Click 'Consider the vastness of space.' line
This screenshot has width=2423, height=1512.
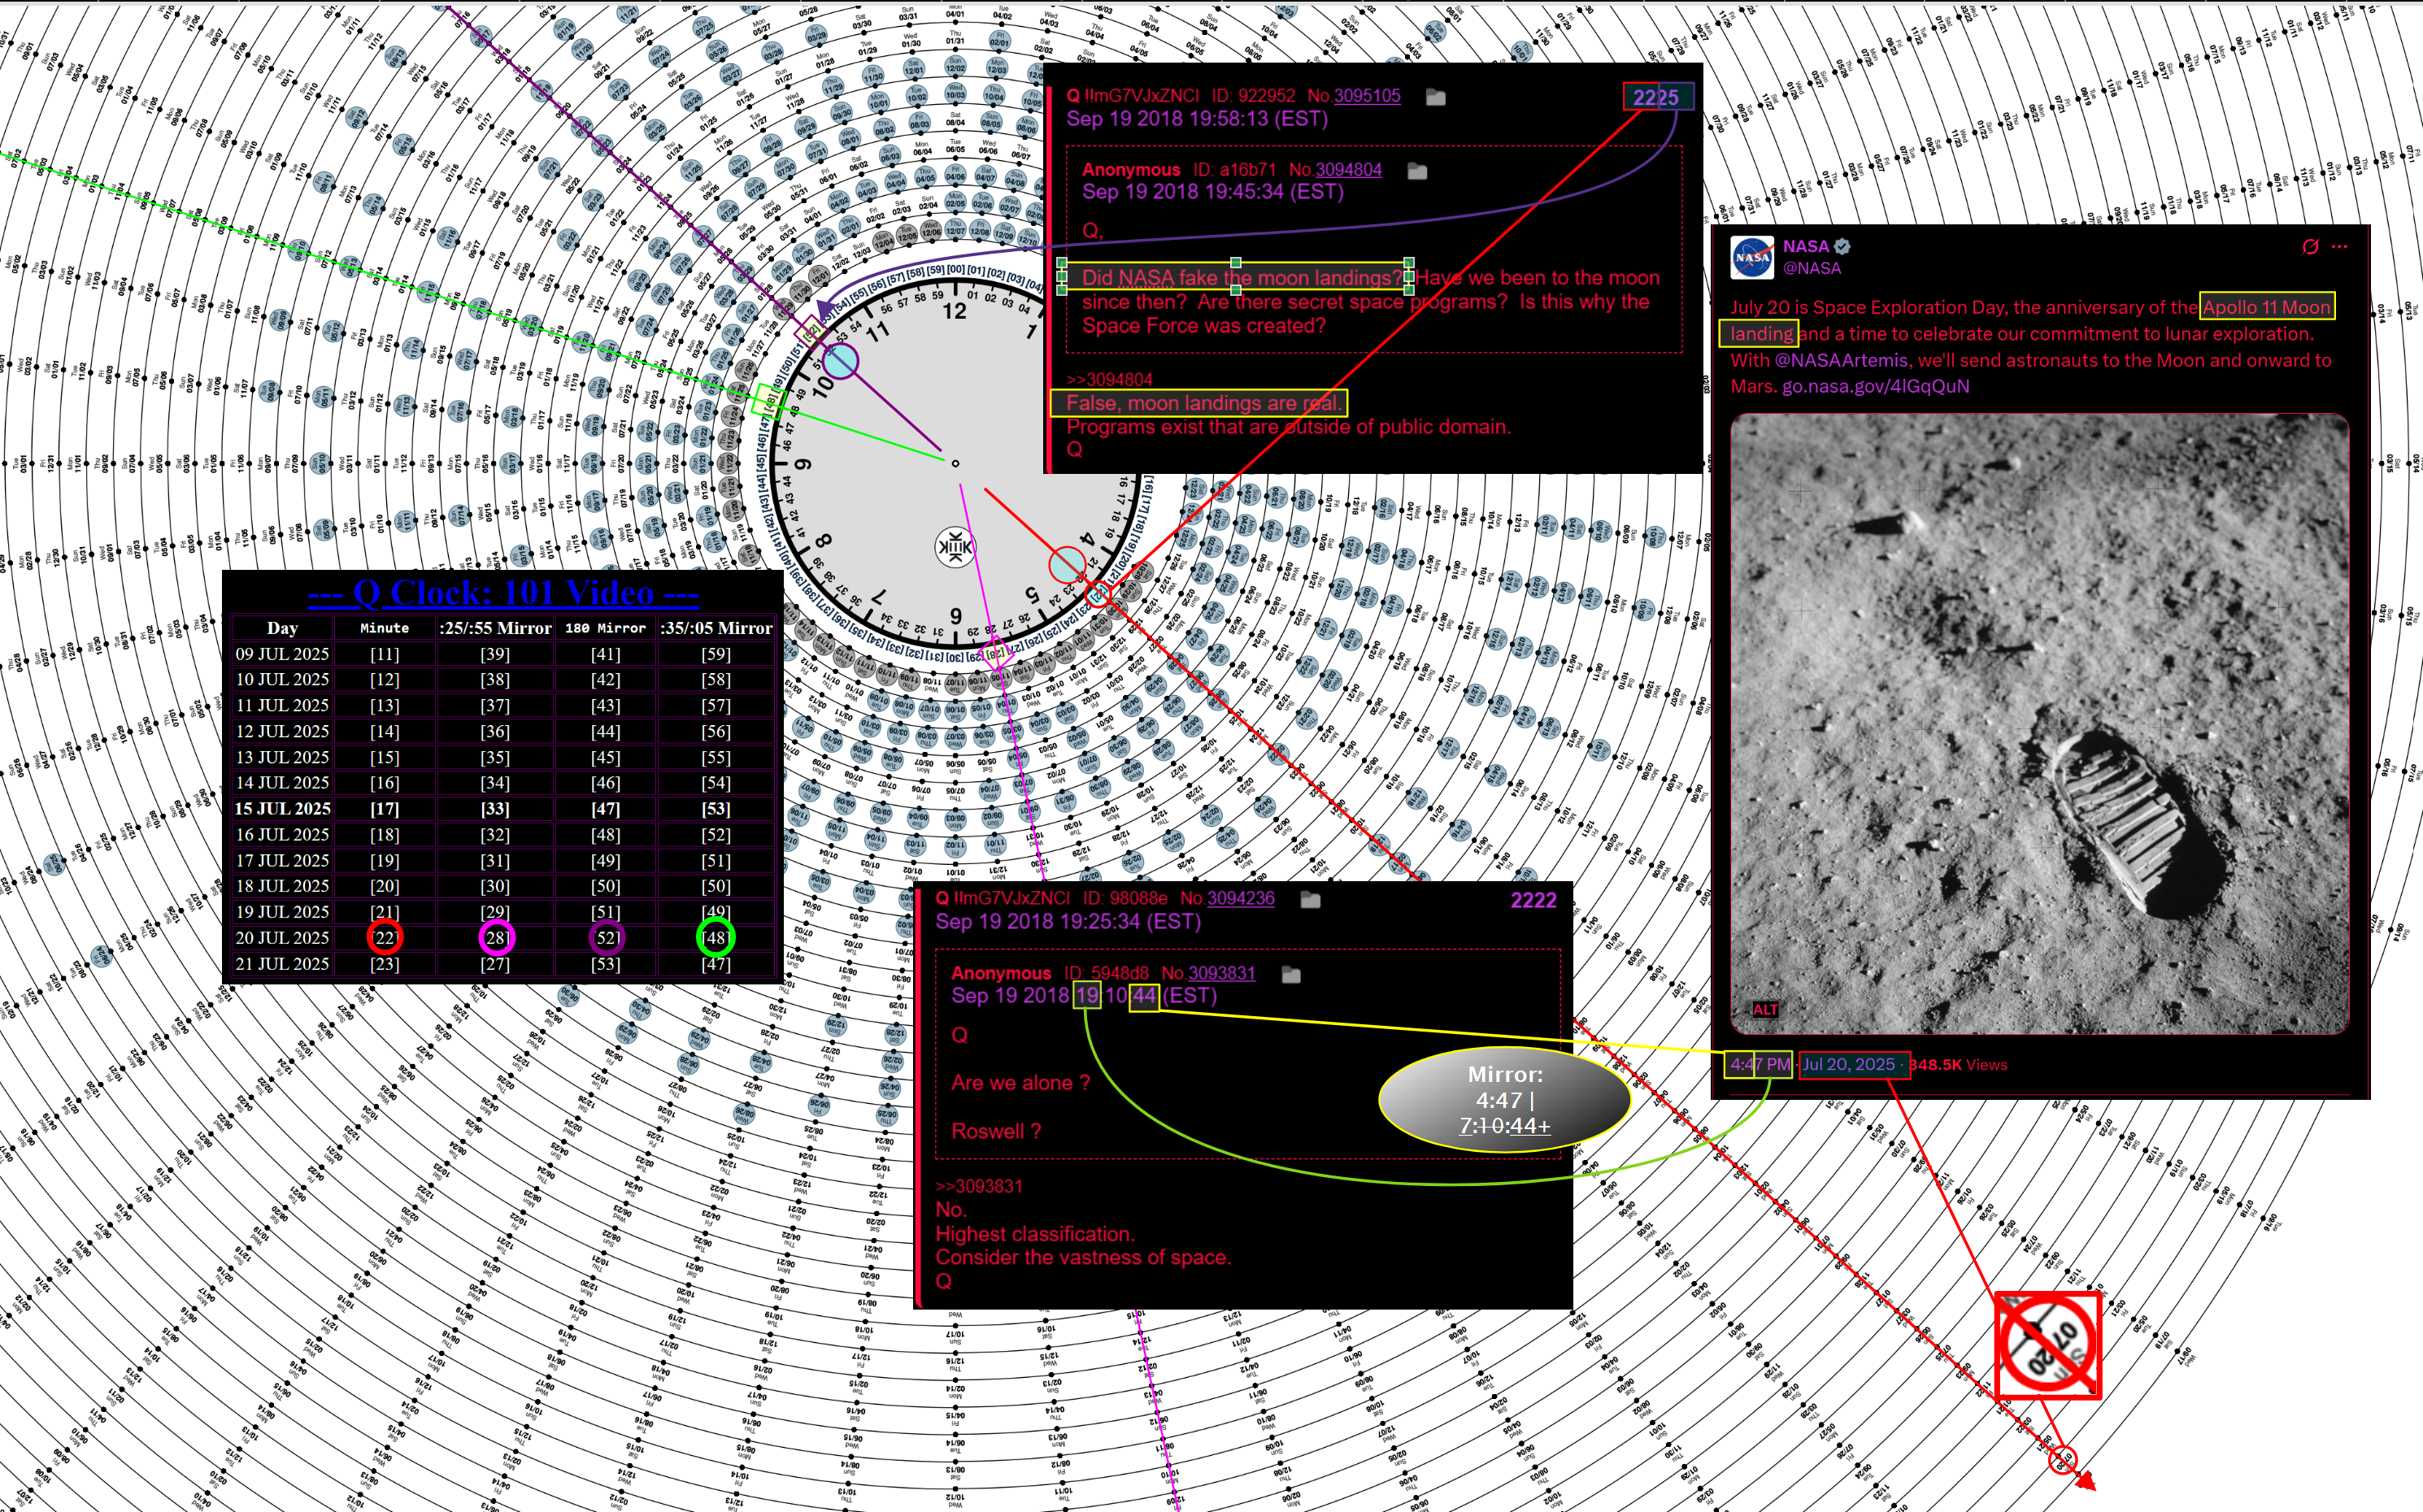pos(1083,1257)
